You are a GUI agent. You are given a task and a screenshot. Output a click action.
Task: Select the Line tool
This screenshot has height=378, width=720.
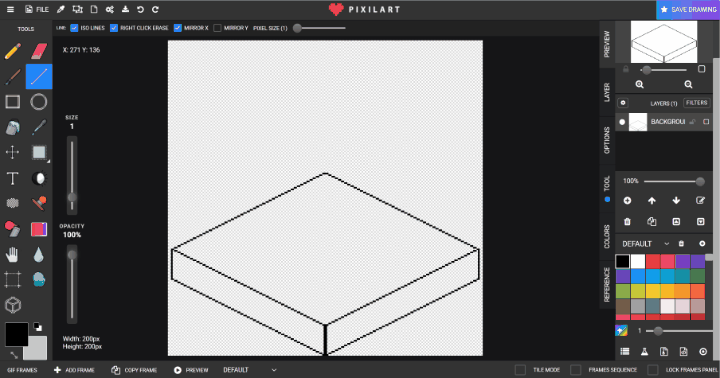coord(39,77)
